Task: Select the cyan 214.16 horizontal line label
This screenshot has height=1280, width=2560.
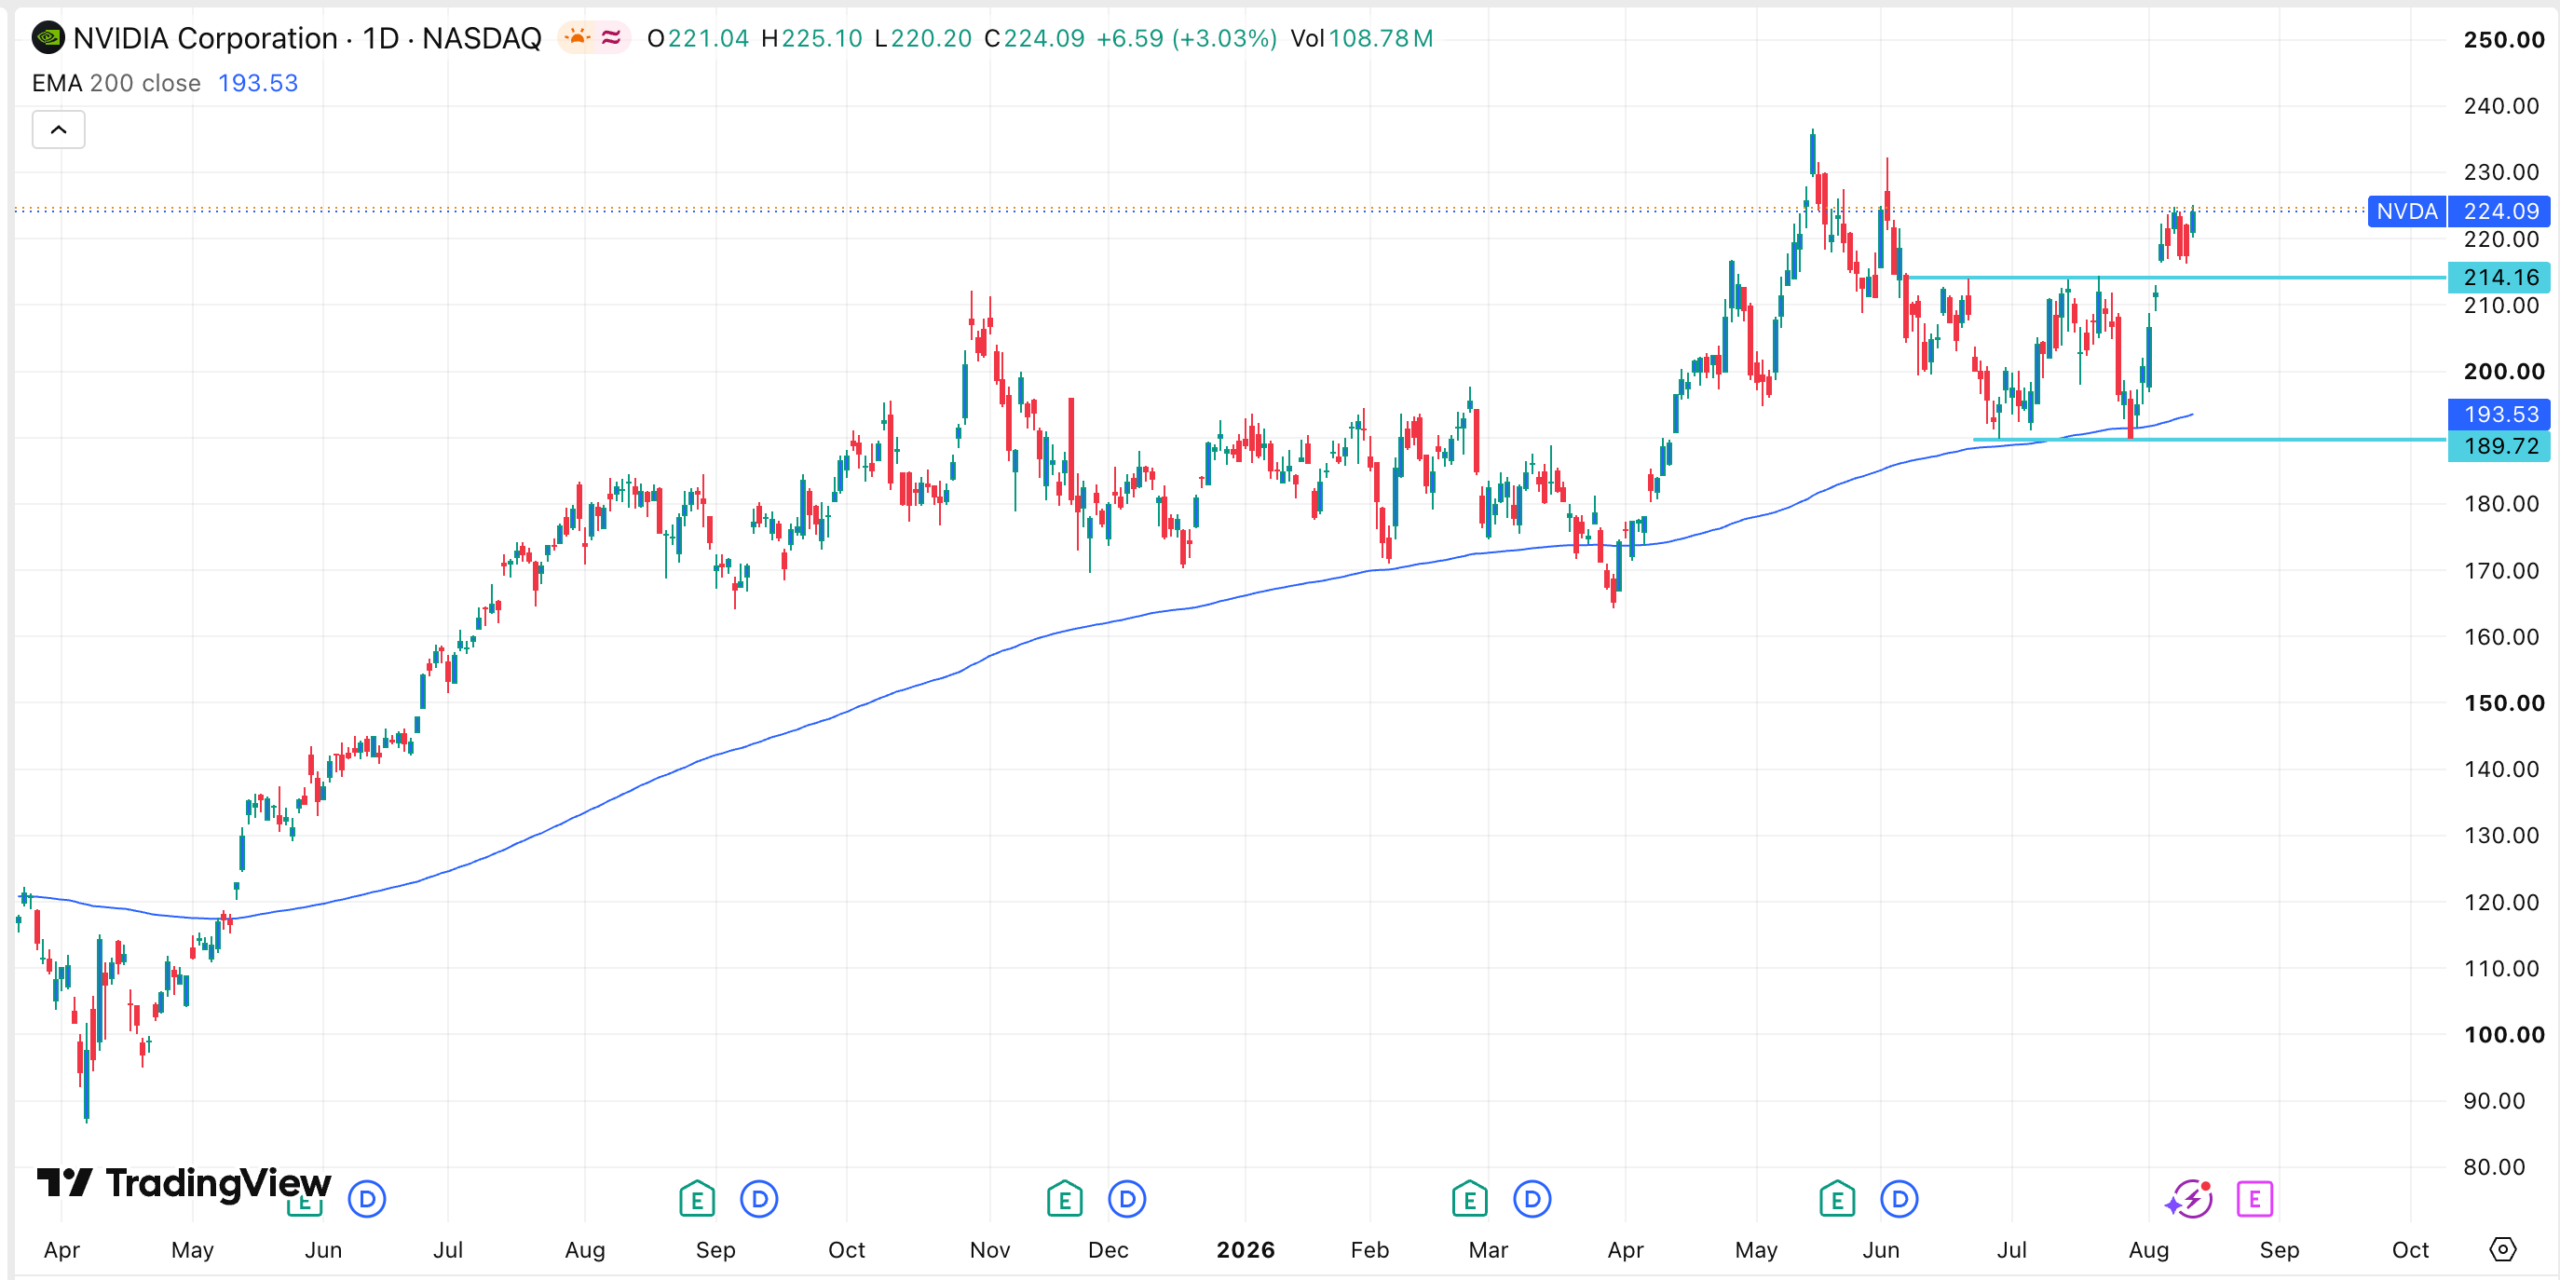Action: click(x=2500, y=277)
